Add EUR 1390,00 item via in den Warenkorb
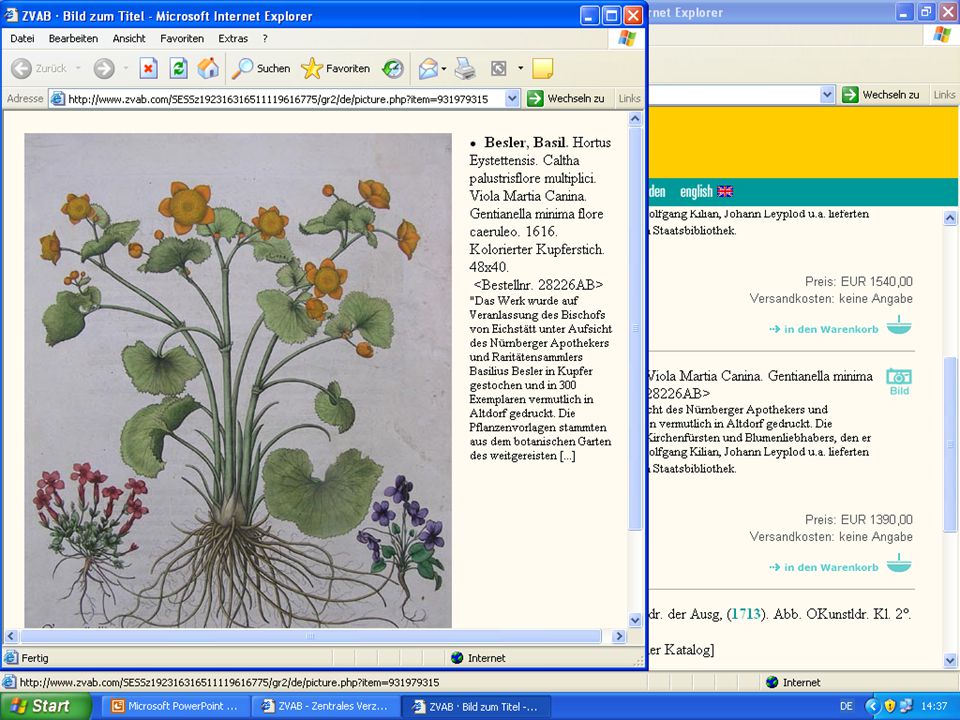Image resolution: width=960 pixels, height=720 pixels. coord(824,568)
